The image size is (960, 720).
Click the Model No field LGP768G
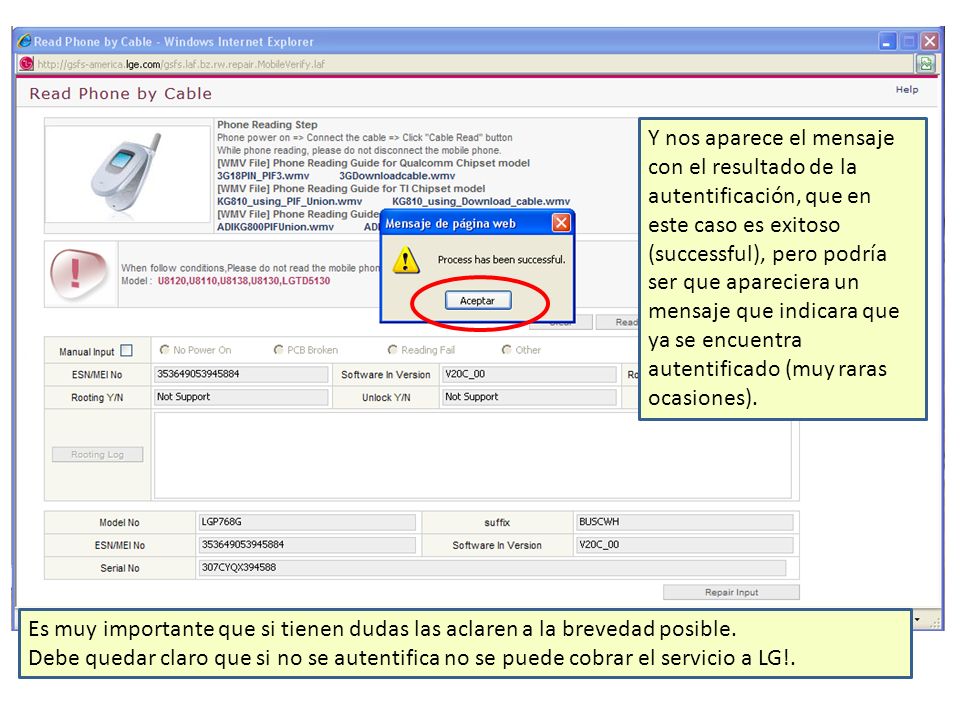tap(307, 522)
